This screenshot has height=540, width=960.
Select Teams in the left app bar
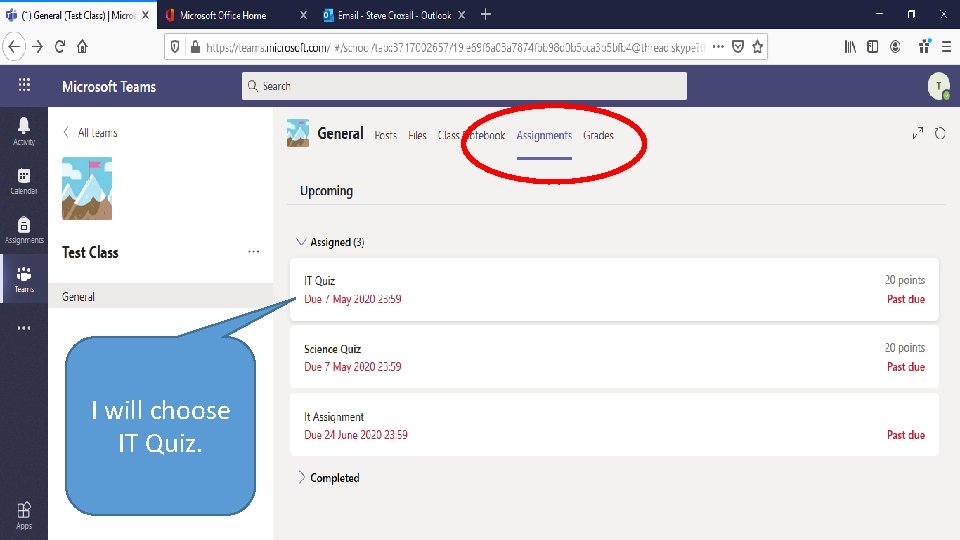point(24,279)
